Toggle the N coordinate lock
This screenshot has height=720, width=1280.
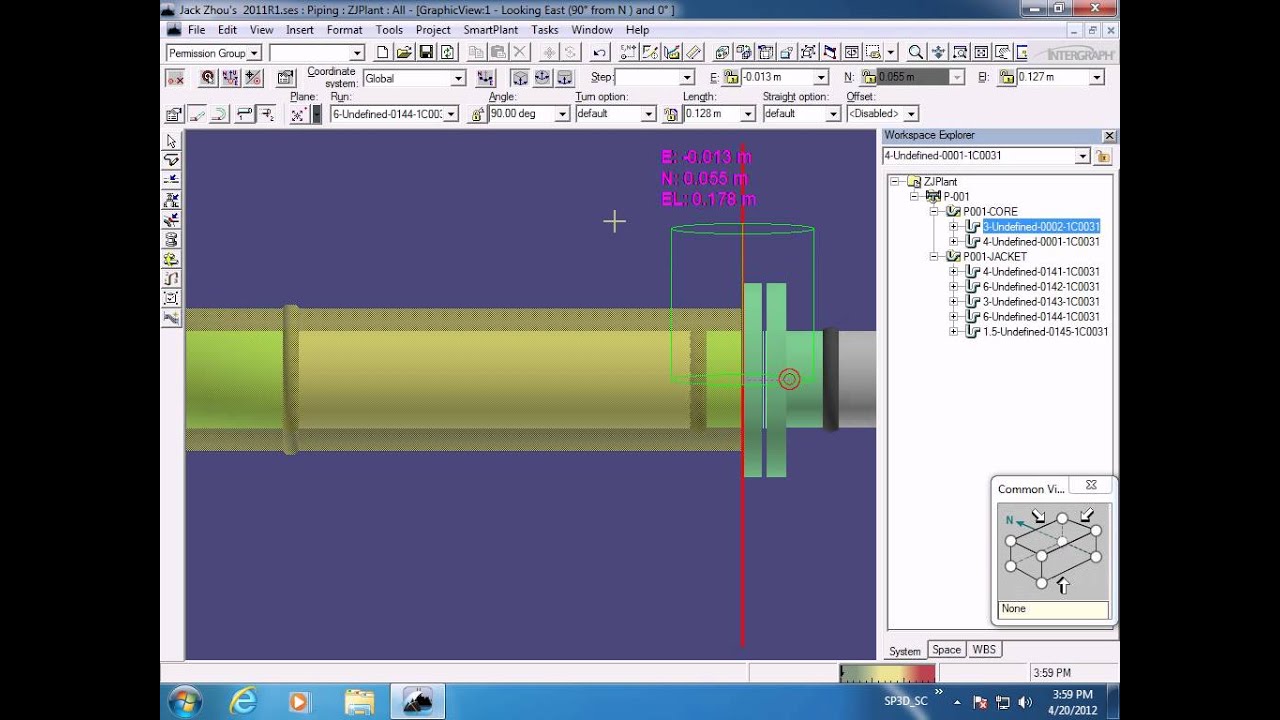[868, 78]
